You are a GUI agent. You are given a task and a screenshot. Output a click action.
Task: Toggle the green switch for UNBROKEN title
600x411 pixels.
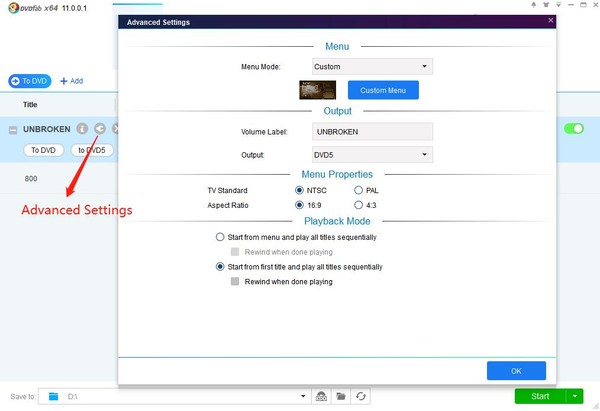tap(574, 129)
